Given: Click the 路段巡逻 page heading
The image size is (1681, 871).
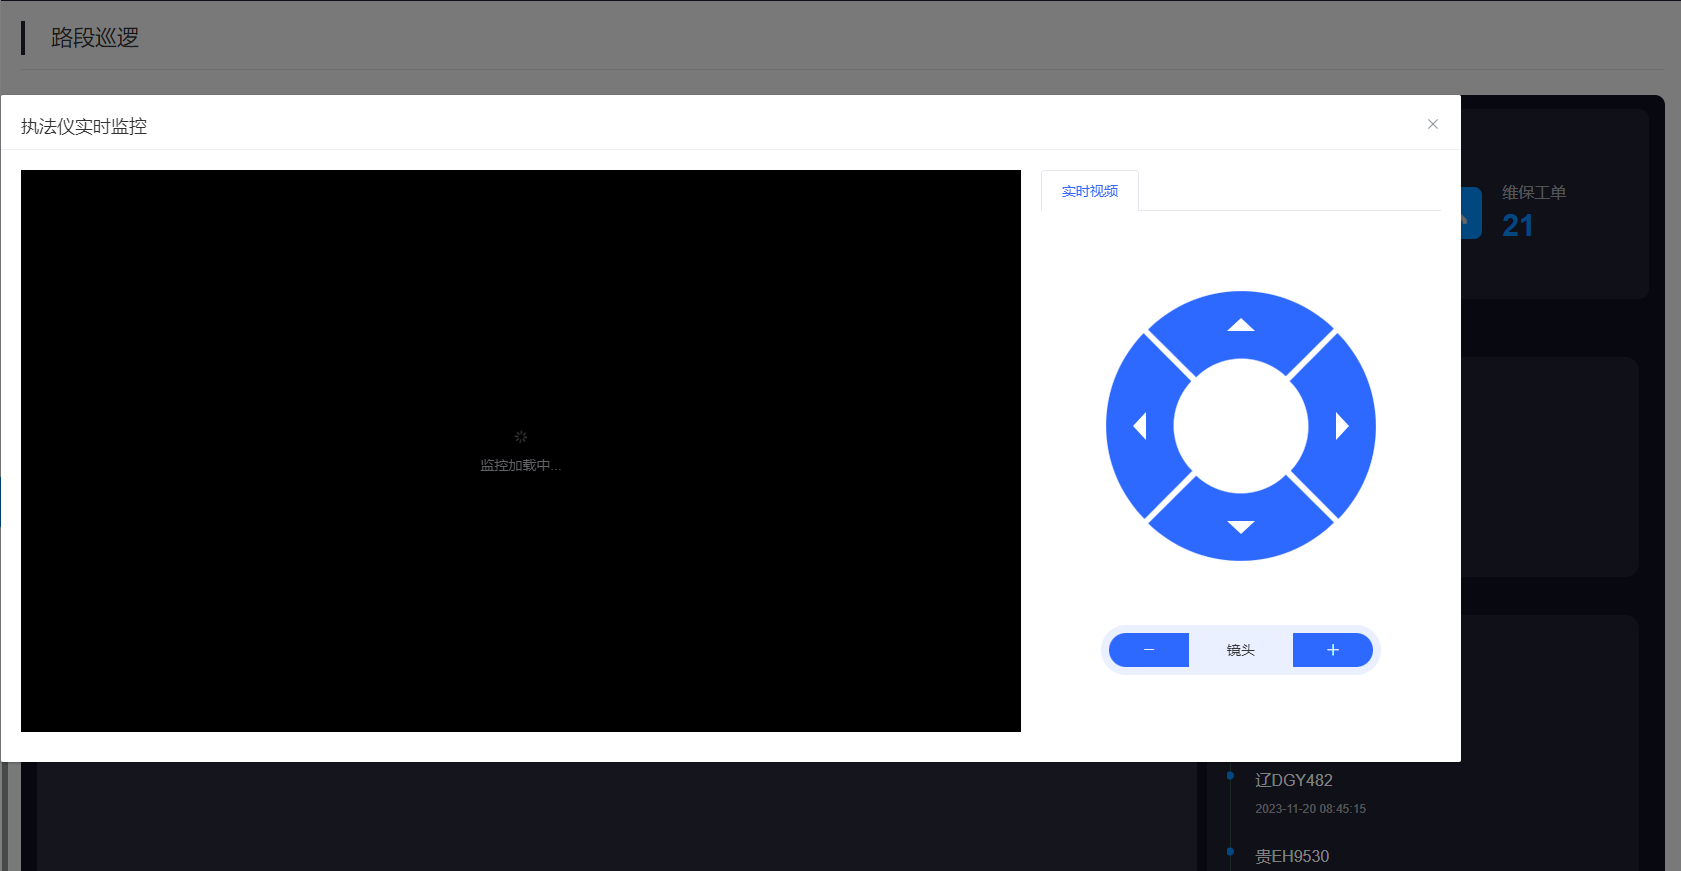Looking at the screenshot, I should [x=95, y=38].
